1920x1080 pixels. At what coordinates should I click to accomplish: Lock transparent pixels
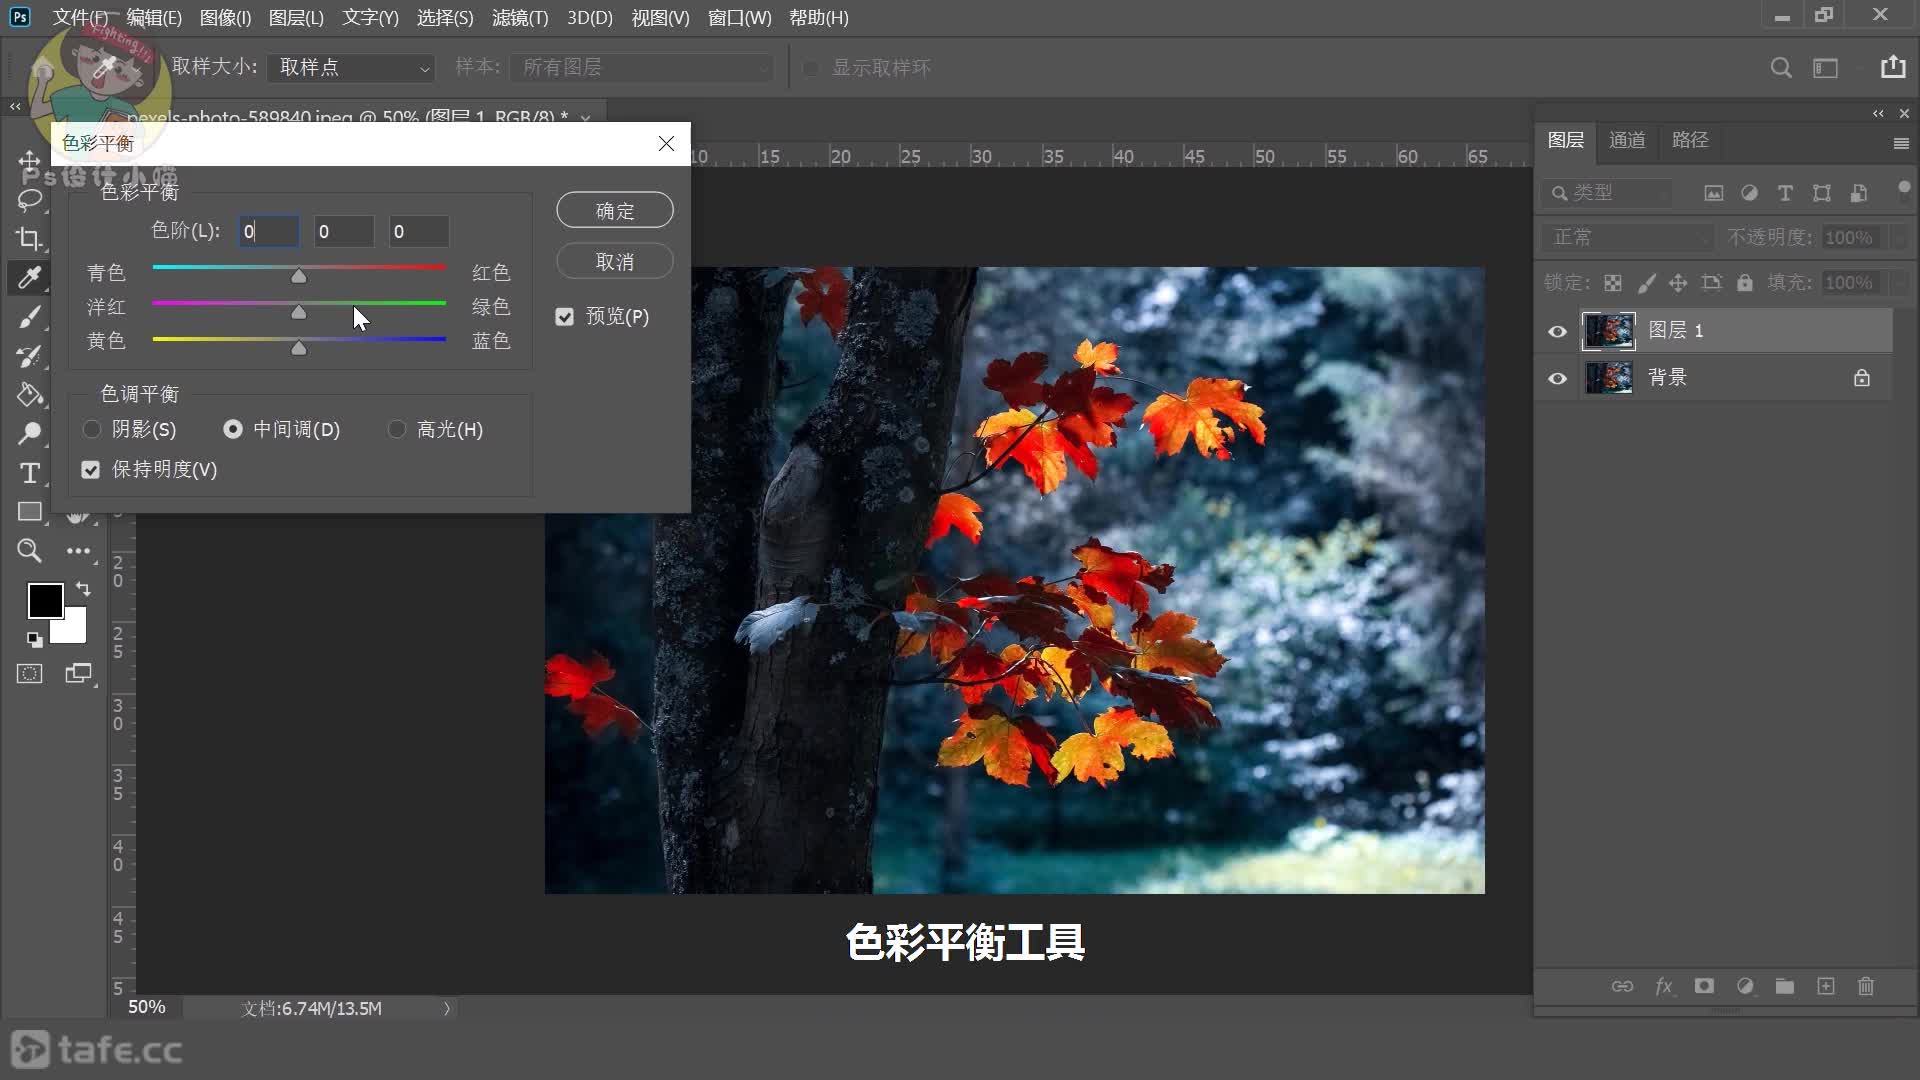pos(1613,283)
